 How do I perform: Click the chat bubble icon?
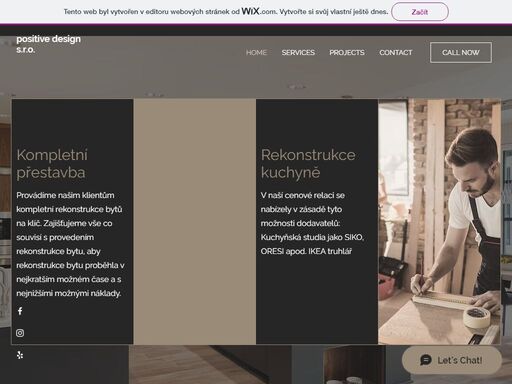(426, 360)
